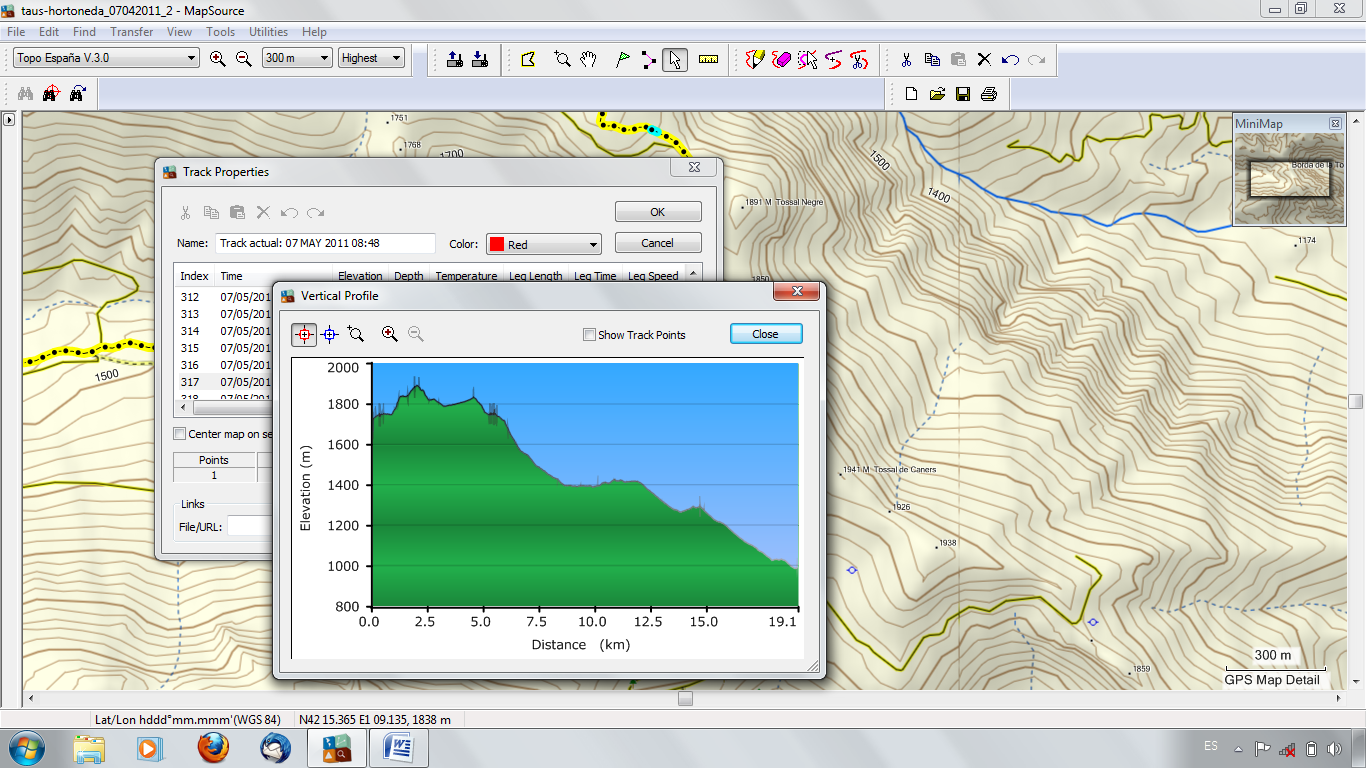Open the Find menu
The image size is (1366, 768).
(85, 32)
